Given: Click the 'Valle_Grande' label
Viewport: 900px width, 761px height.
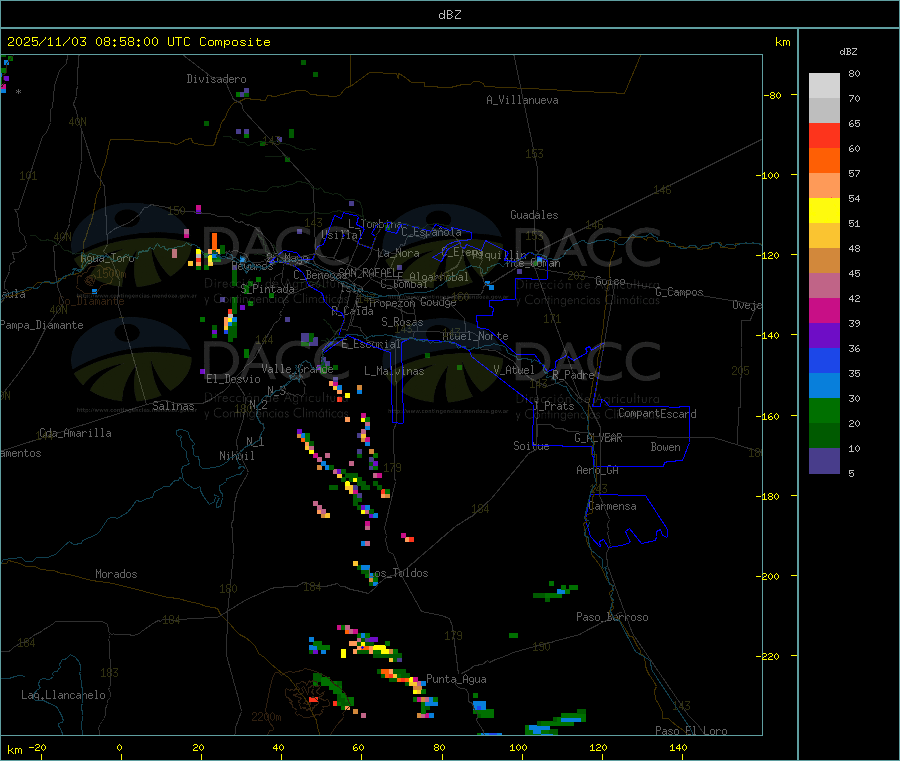Looking at the screenshot, I should (x=297, y=368).
